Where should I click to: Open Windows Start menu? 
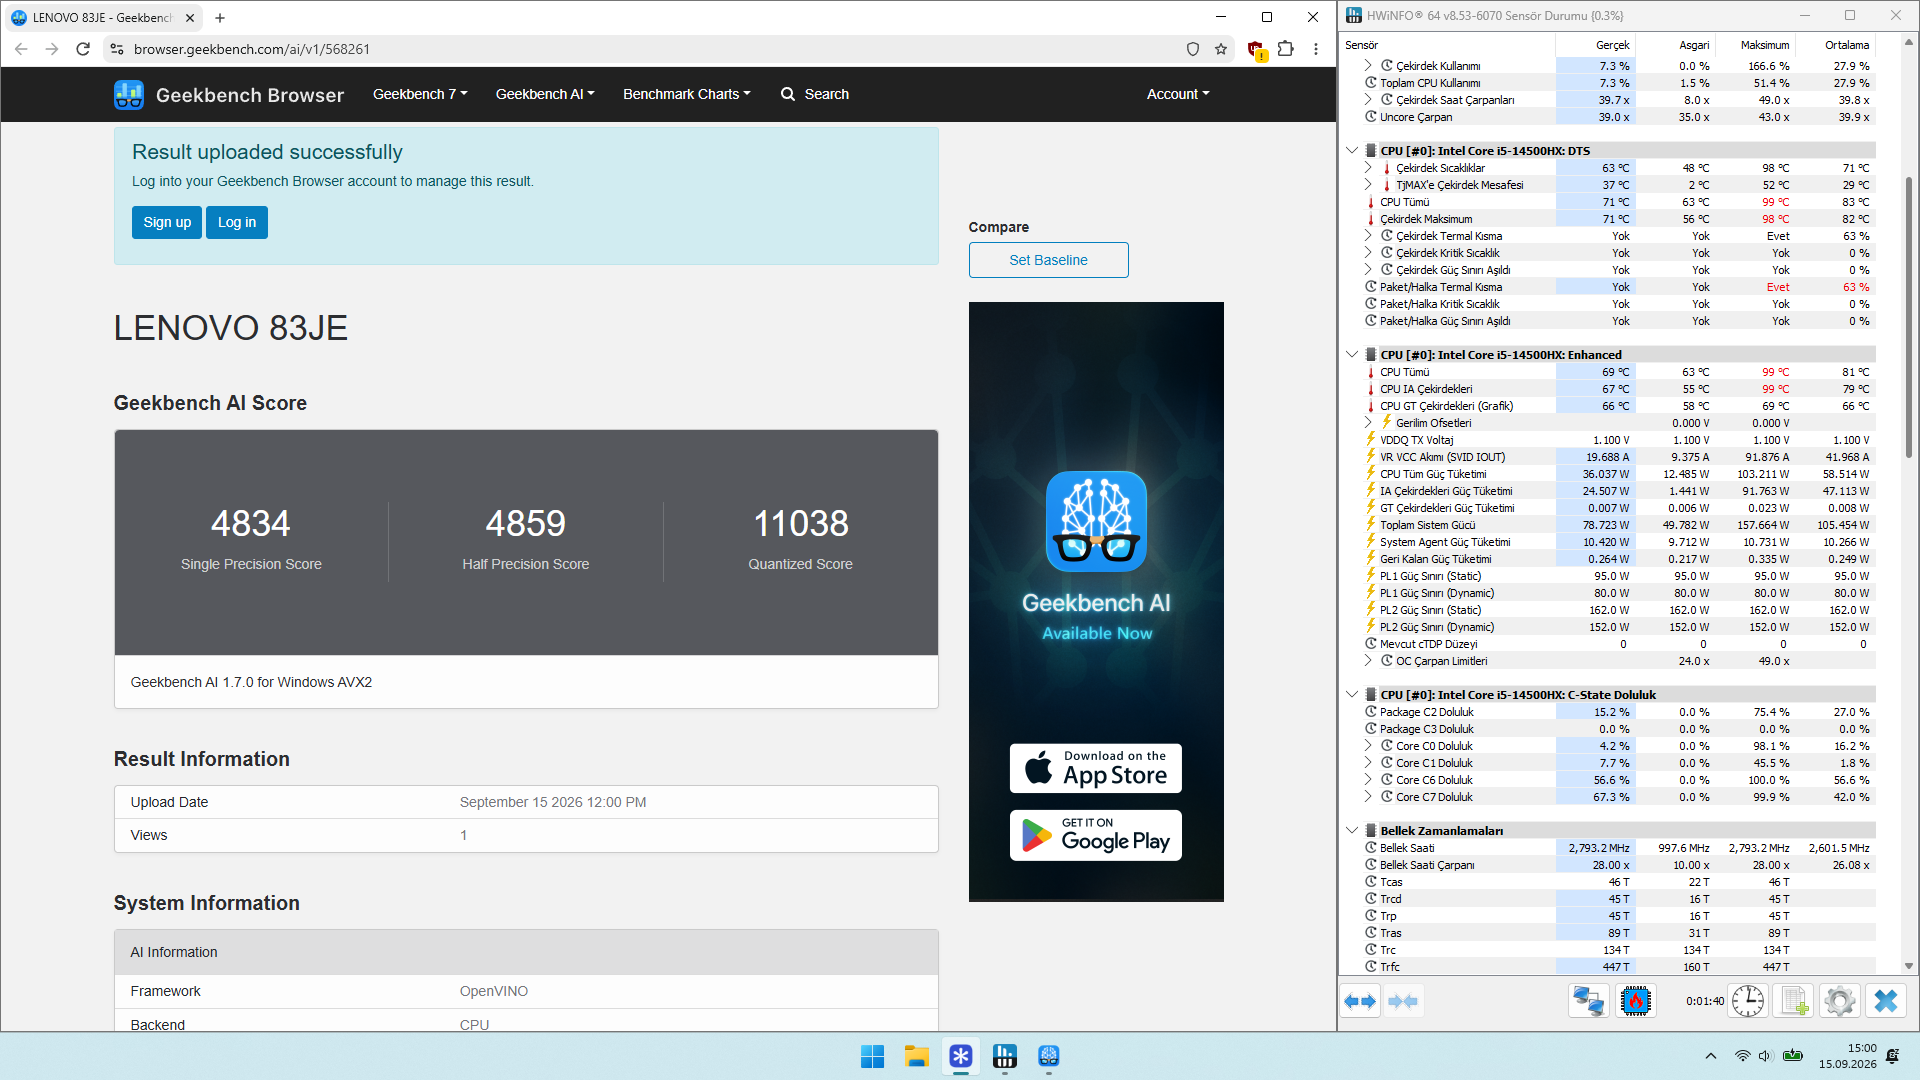tap(872, 1056)
